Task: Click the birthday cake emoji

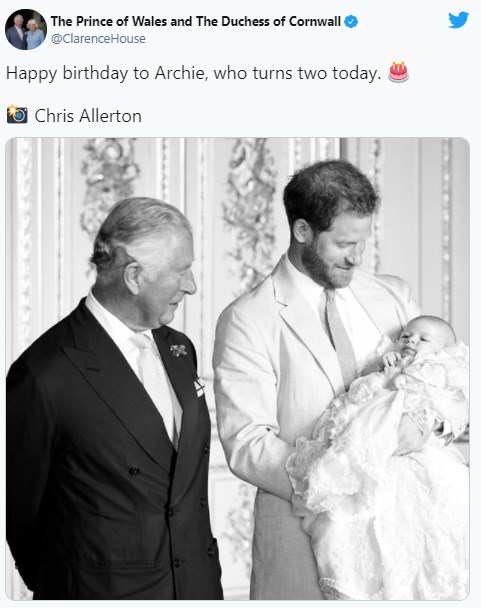Action: [398, 72]
